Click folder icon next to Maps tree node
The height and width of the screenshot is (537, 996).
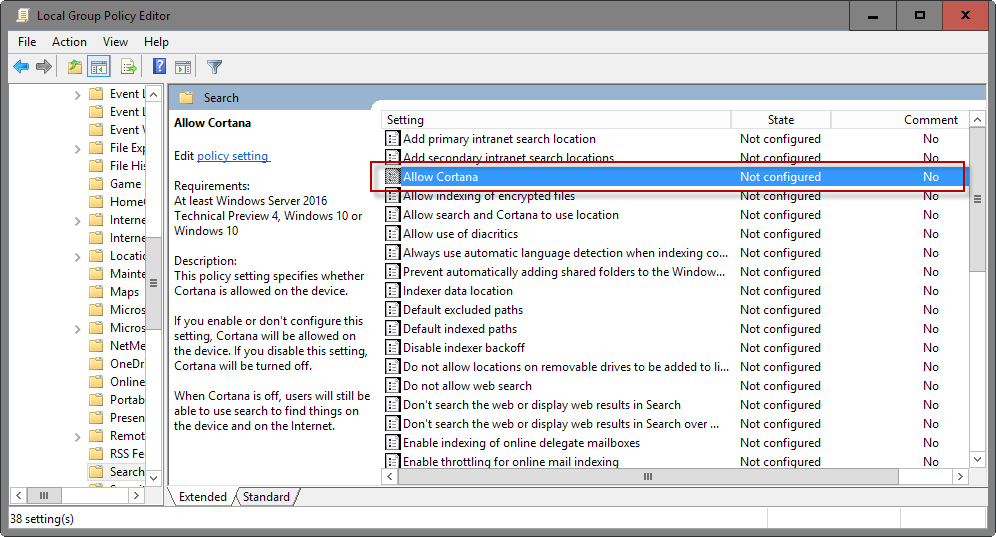point(96,291)
